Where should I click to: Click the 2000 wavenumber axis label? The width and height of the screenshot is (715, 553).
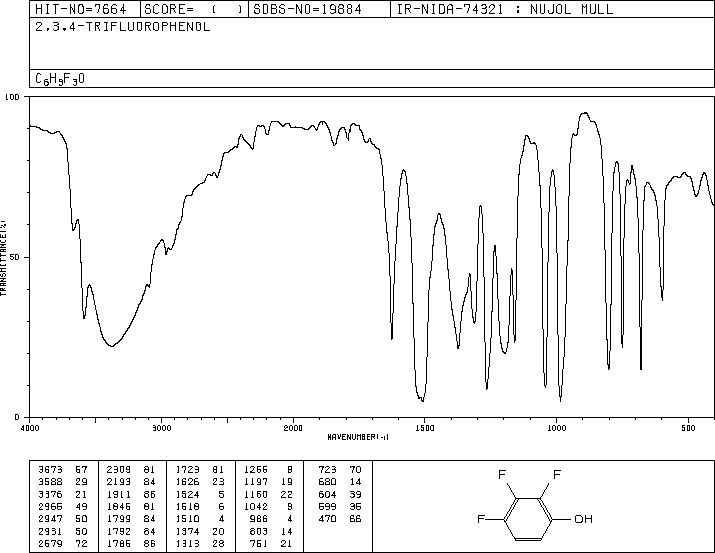(x=293, y=428)
